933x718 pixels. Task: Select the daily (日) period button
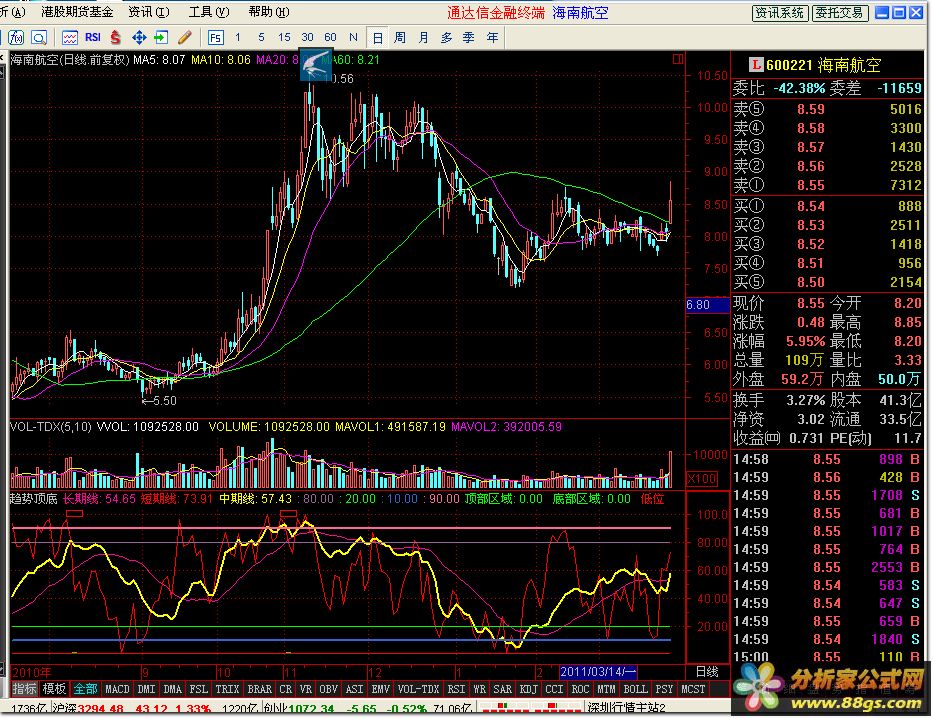tap(377, 37)
